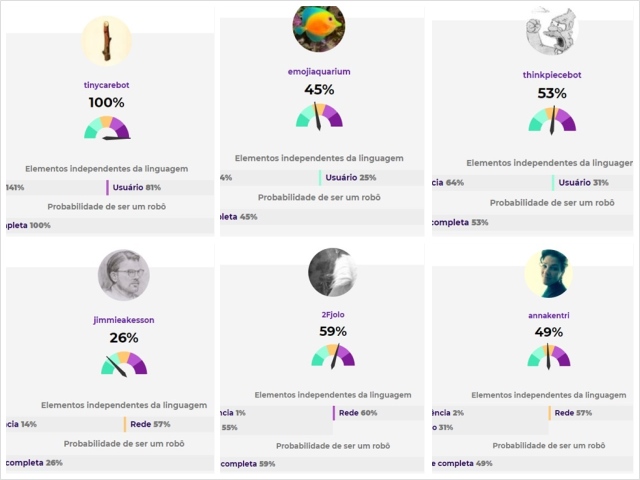Click thinkpiecebot's sketch avatar
Viewport: 640px width, 480px height.
[551, 30]
